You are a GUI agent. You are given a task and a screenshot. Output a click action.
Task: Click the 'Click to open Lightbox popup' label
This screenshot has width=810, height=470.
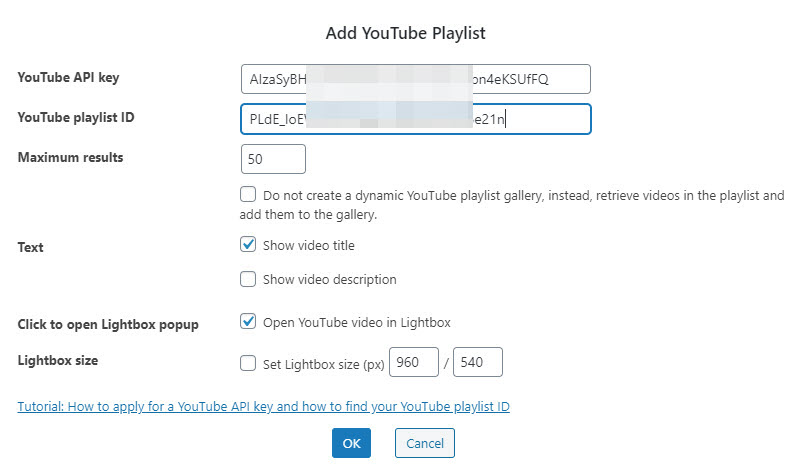[x=108, y=324]
